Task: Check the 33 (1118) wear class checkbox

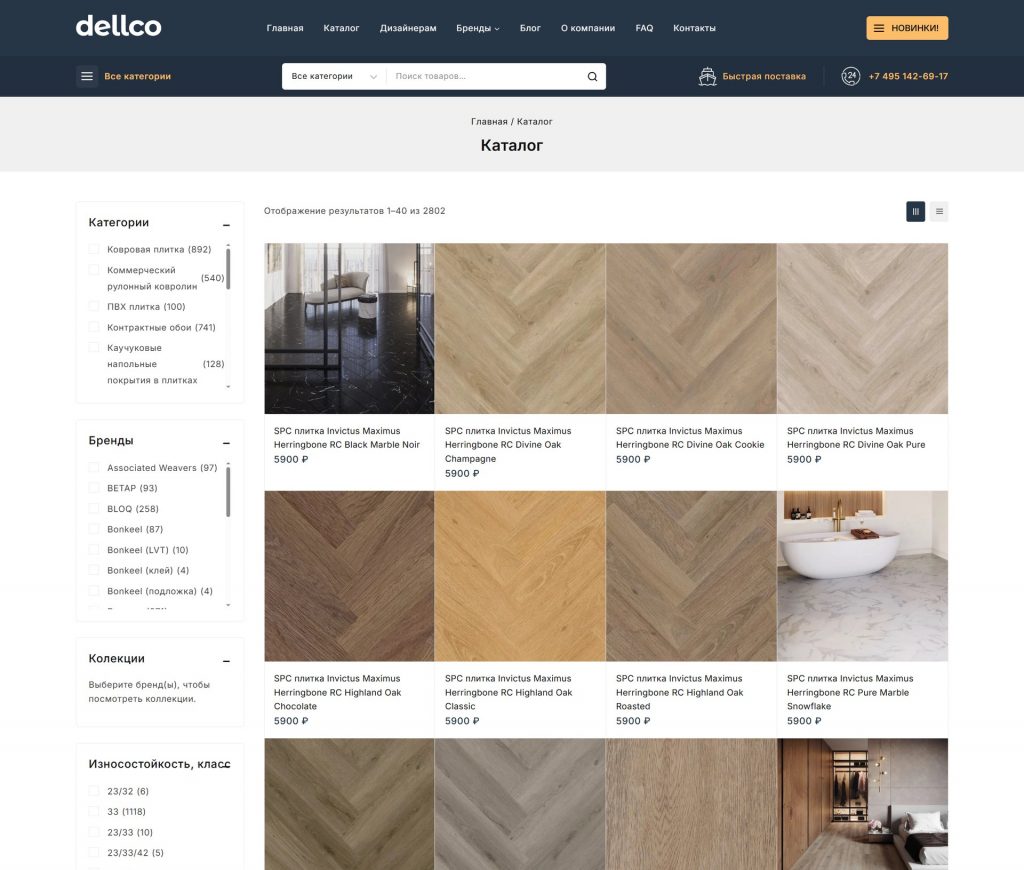Action: [x=94, y=811]
